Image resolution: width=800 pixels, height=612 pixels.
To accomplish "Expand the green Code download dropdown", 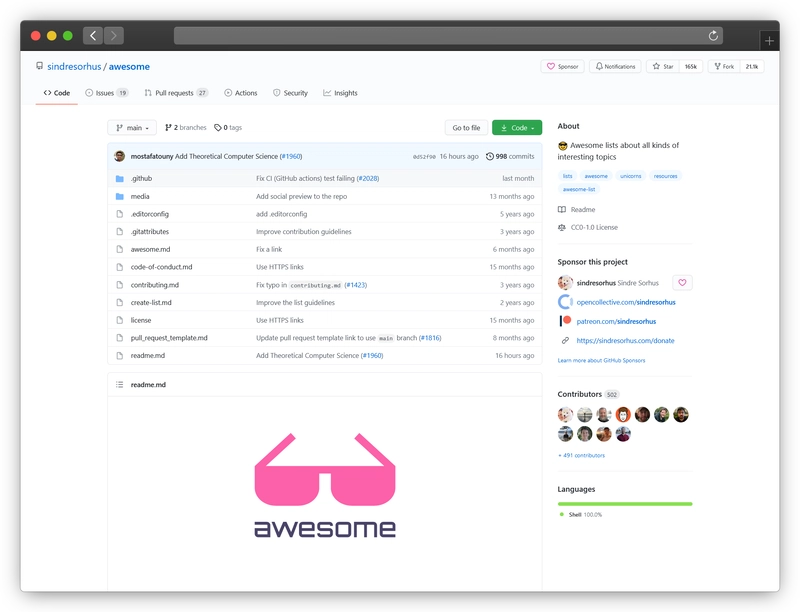I will pos(517,128).
